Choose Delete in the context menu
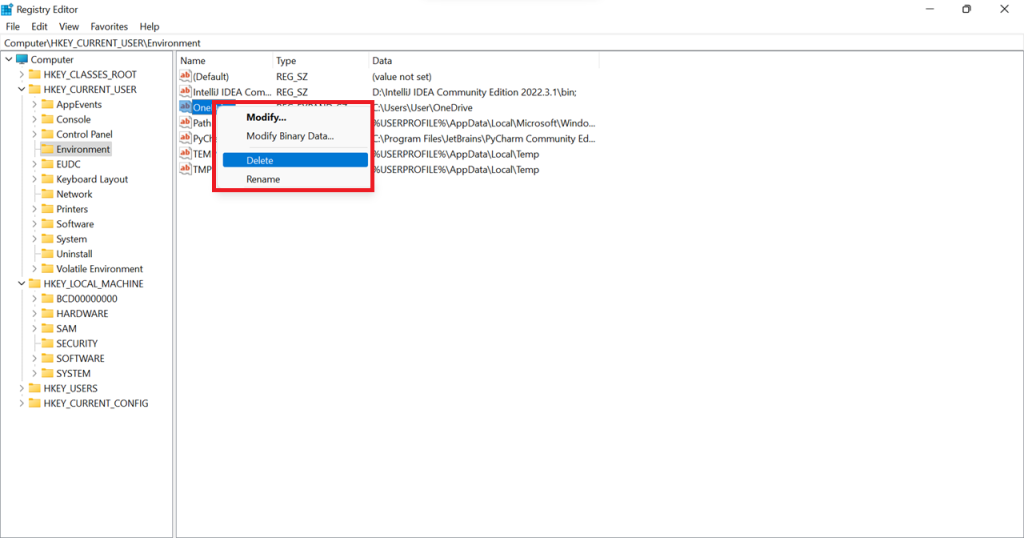Viewport: 1024px width, 538px height. pos(295,160)
